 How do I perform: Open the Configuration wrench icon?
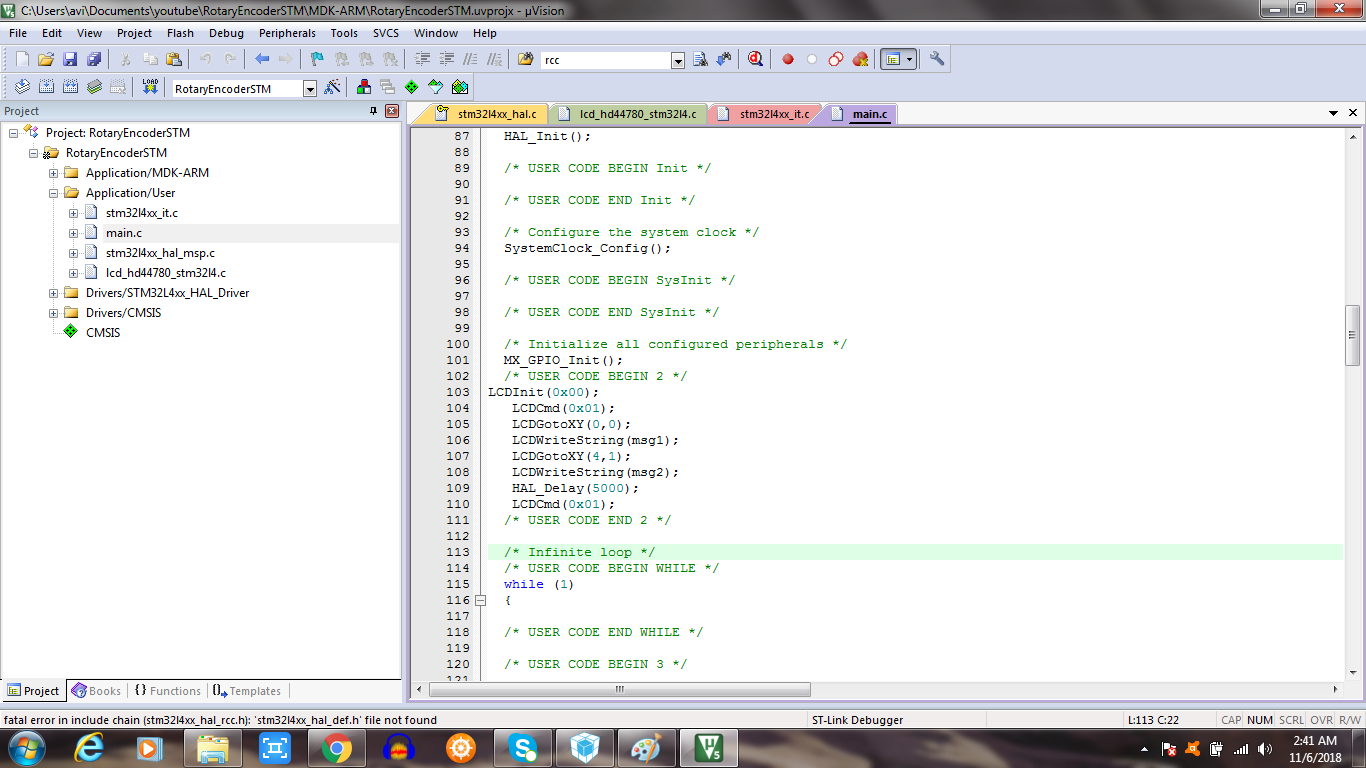[x=937, y=59]
